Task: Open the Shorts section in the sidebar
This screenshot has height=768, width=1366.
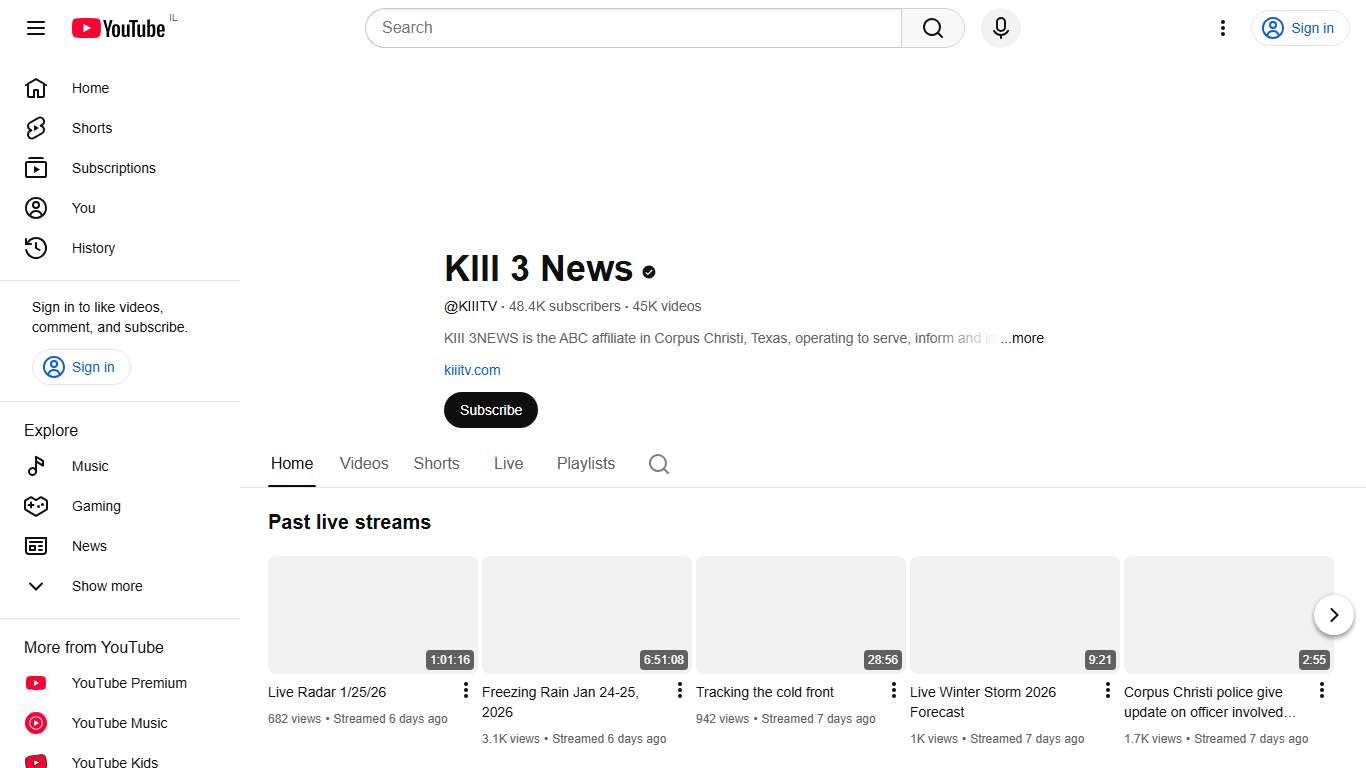Action: pos(91,128)
